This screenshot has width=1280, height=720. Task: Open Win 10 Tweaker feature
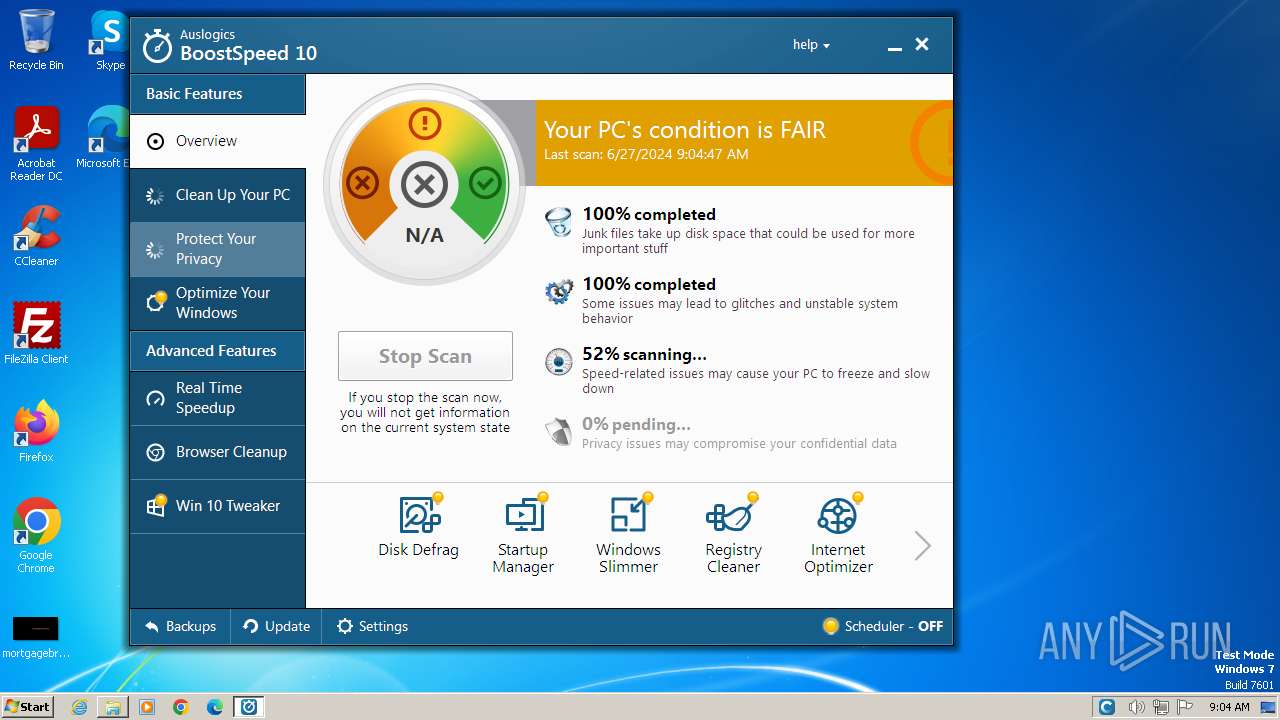[x=218, y=506]
